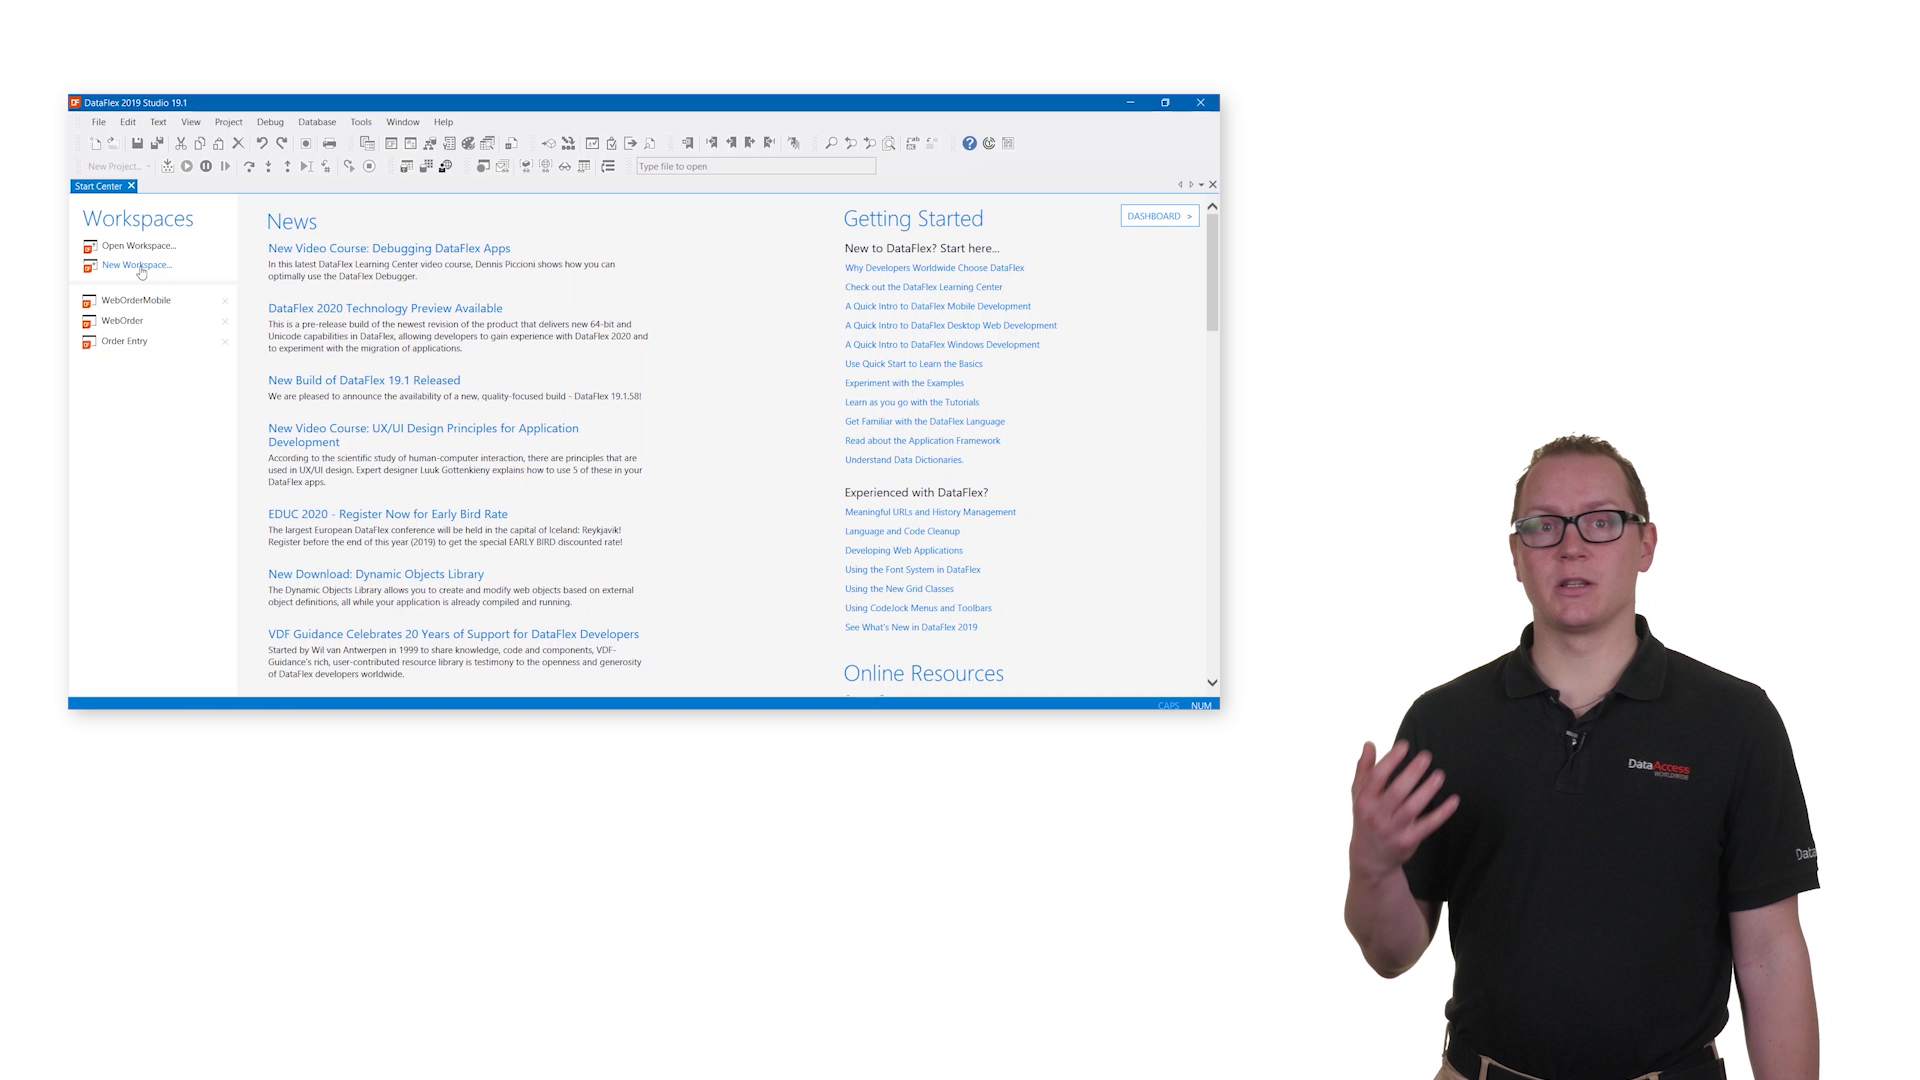Click the Undo arrow icon
This screenshot has width=1920, height=1080.
[262, 144]
